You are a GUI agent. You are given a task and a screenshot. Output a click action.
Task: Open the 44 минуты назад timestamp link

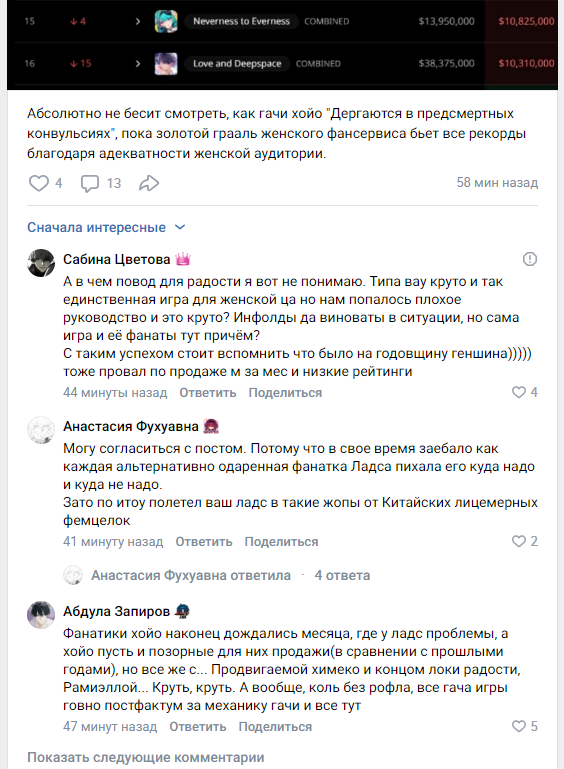(115, 393)
